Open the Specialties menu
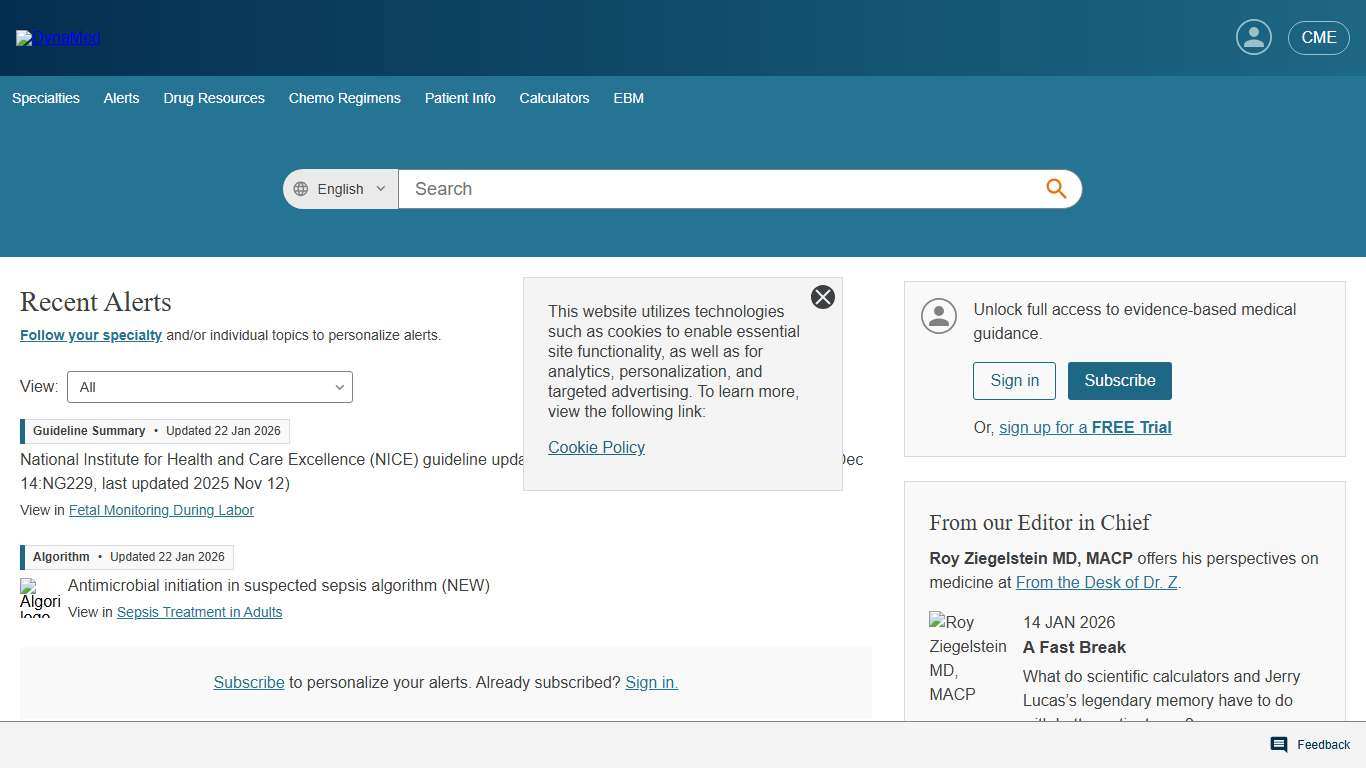Screen dimensions: 1366x768 (x=46, y=98)
